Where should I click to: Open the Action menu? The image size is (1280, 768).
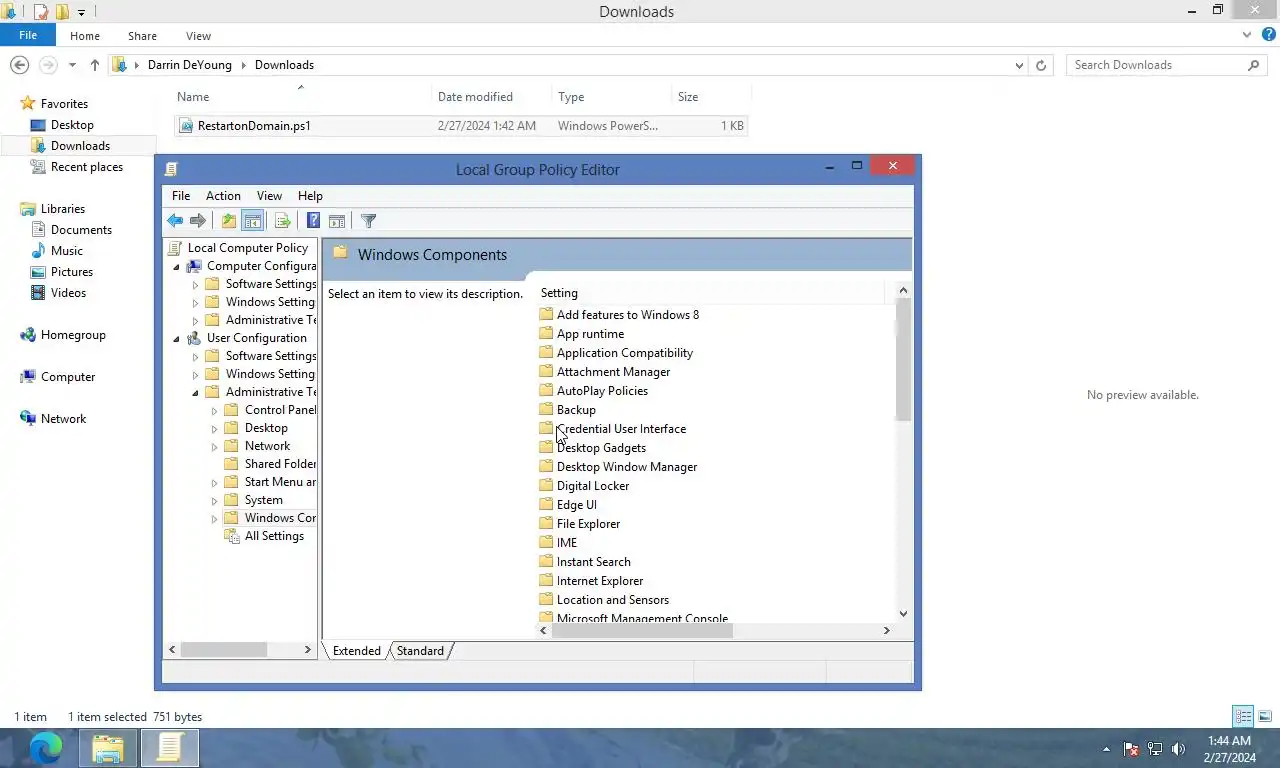223,196
